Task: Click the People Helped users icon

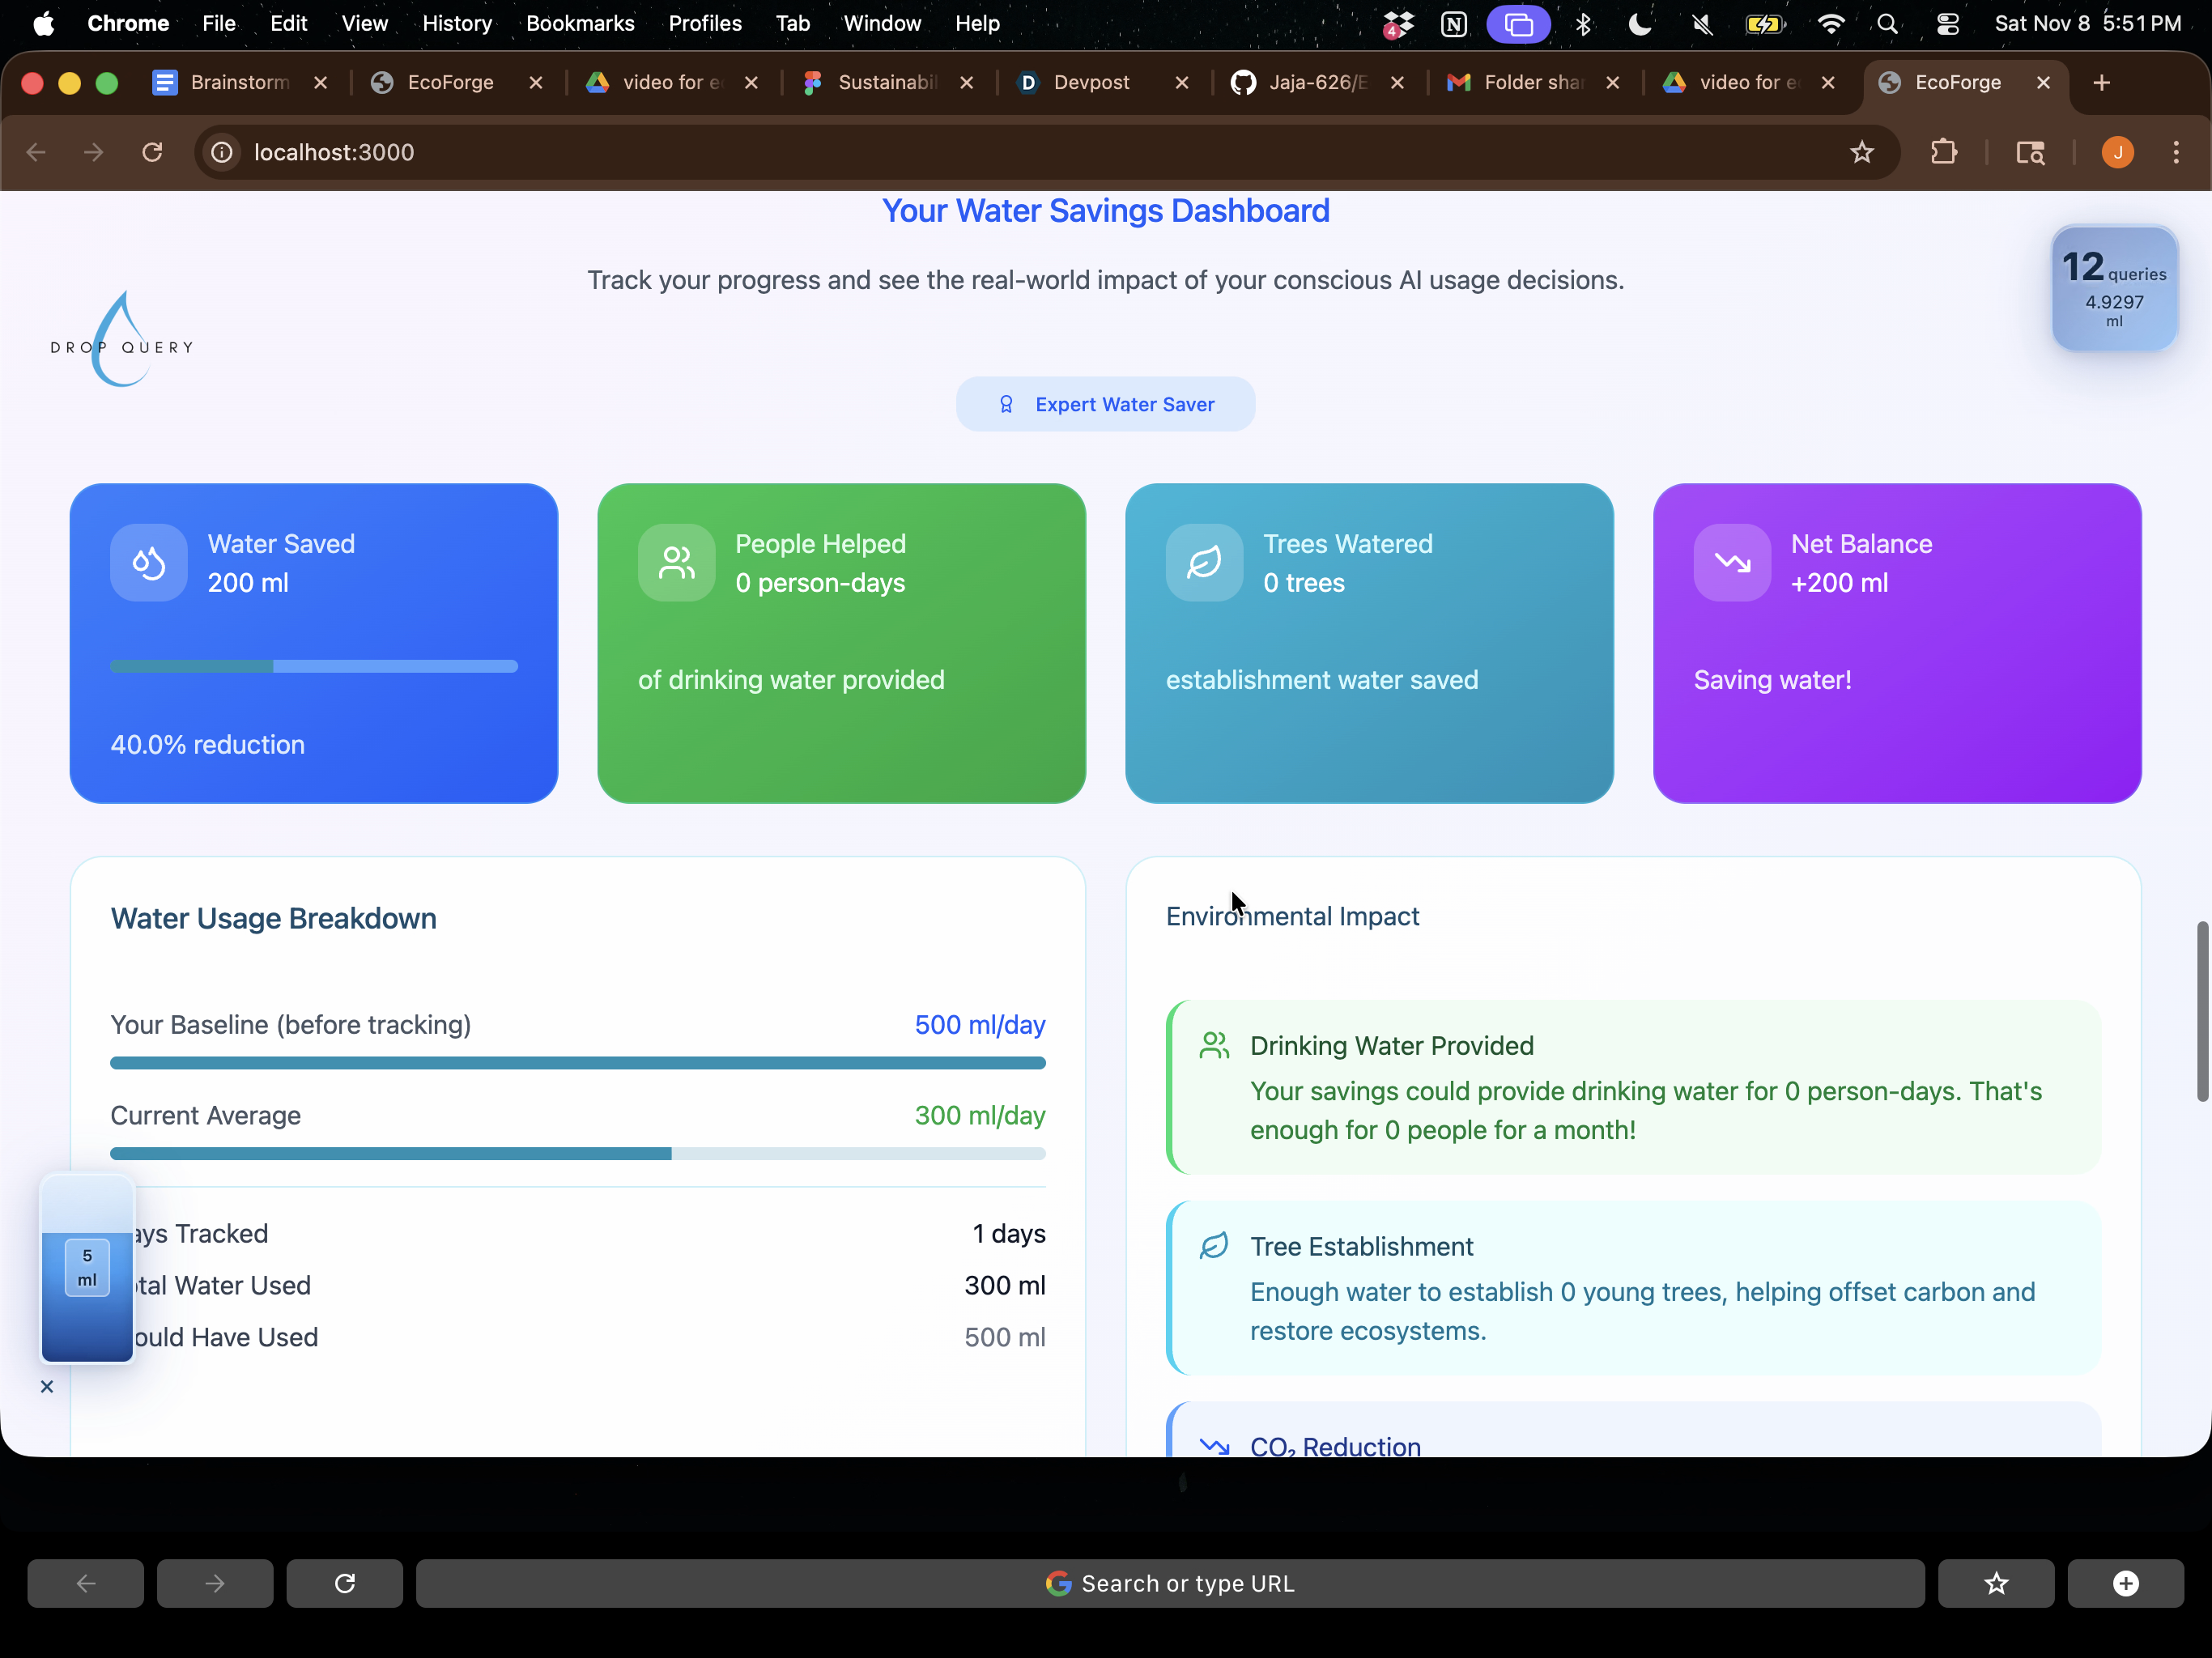Action: tap(676, 563)
